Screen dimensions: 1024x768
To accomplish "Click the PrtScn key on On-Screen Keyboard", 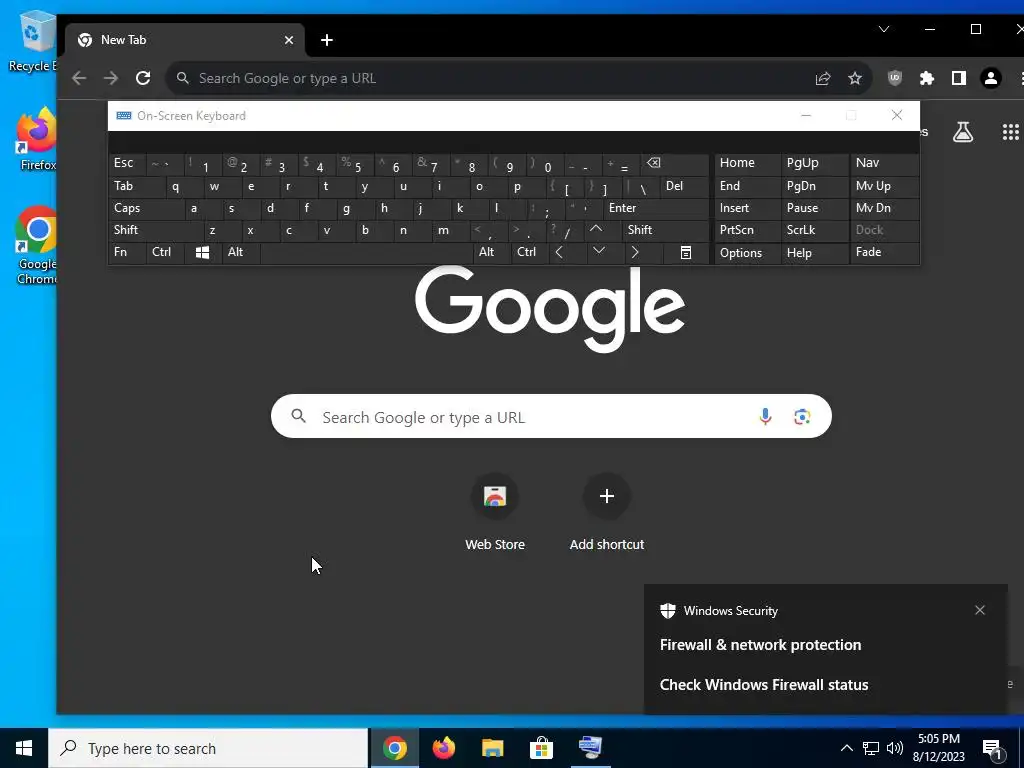I will [748, 230].
